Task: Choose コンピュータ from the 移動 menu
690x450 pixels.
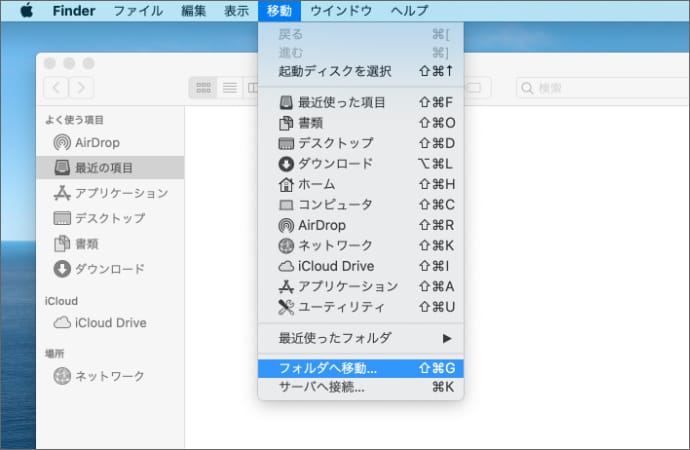Action: coord(335,205)
